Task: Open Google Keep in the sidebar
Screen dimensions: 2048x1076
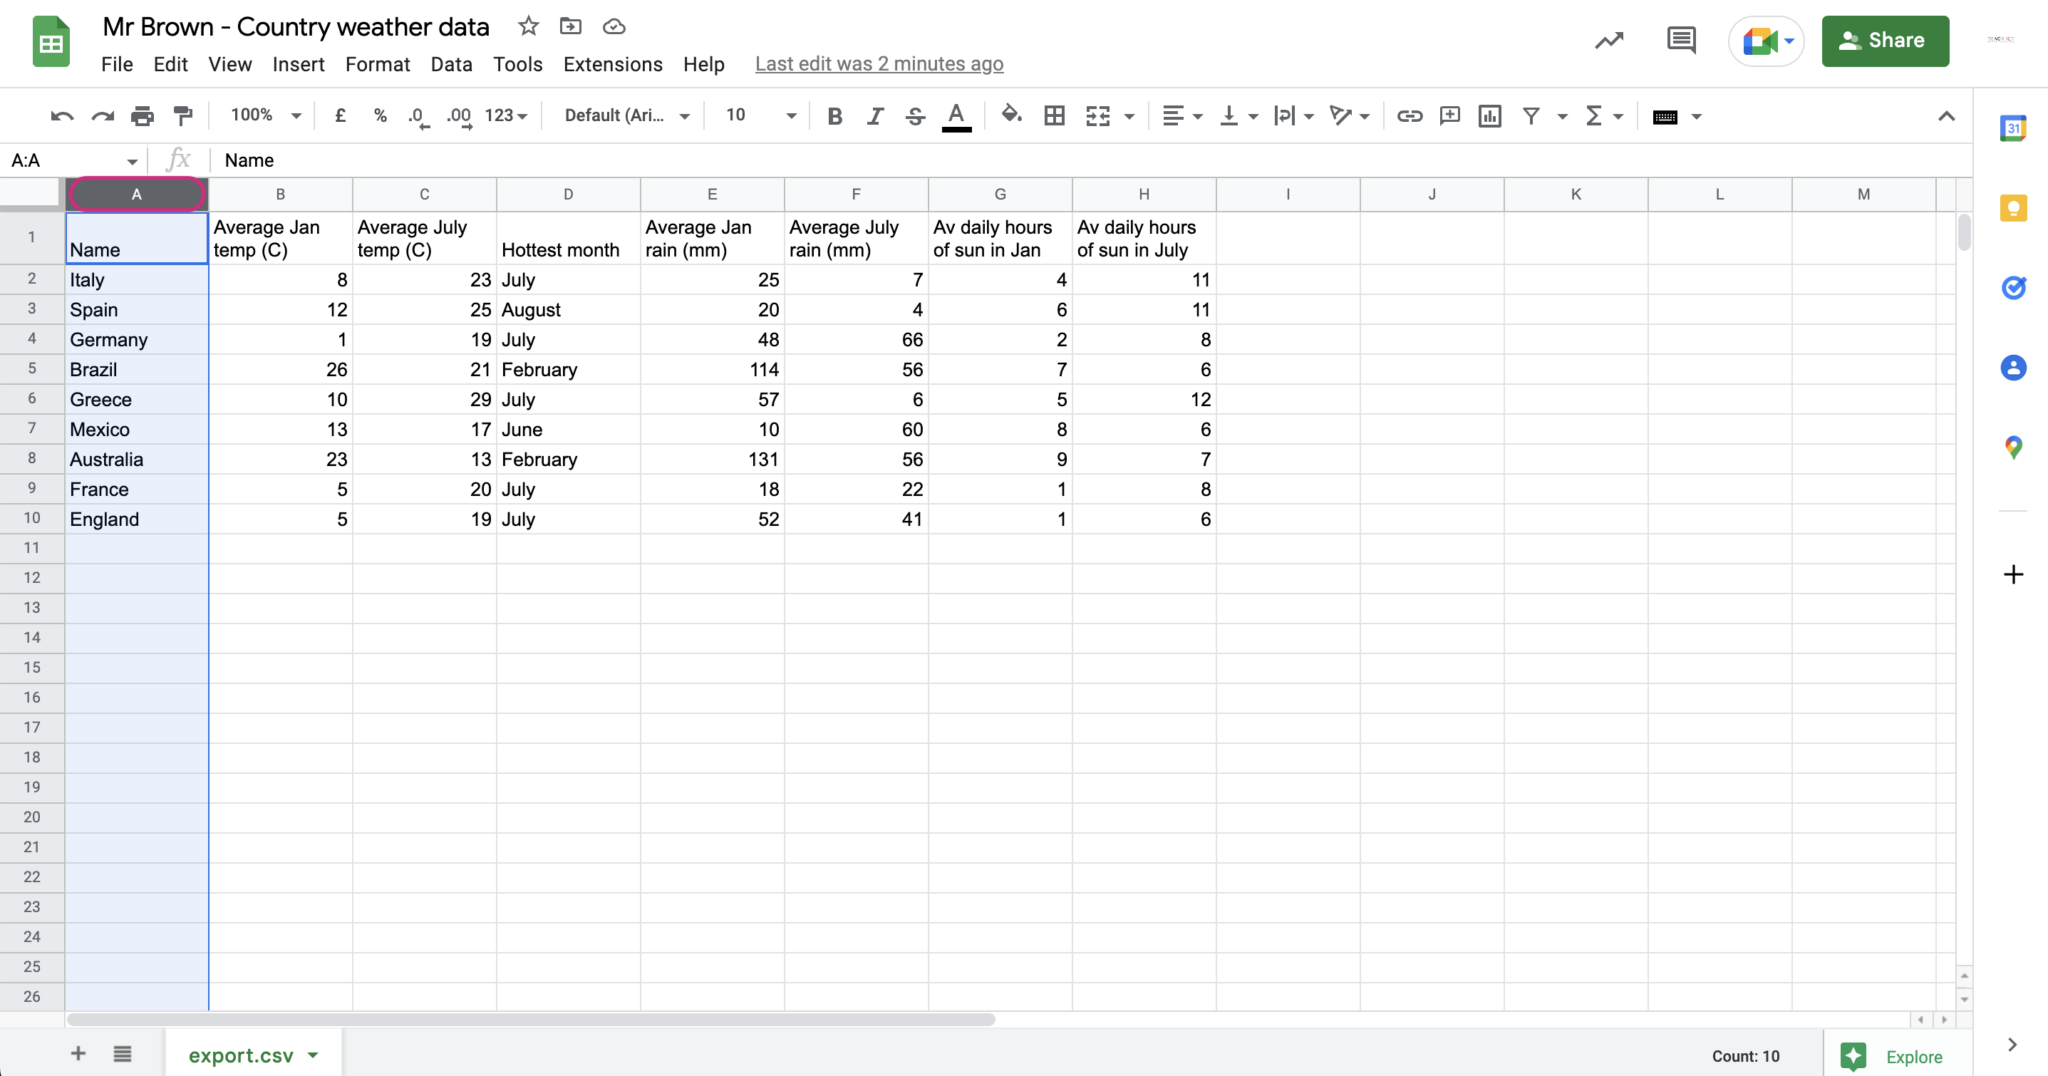Action: pyautogui.click(x=2013, y=207)
